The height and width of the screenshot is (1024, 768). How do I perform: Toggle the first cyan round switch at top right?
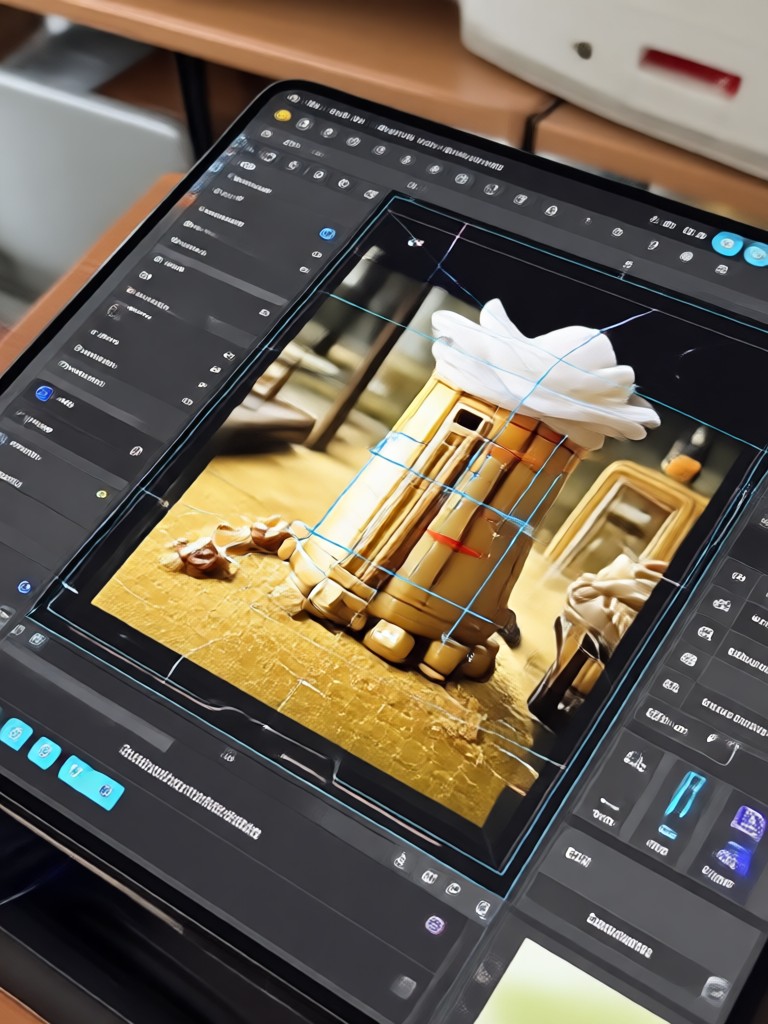(727, 244)
